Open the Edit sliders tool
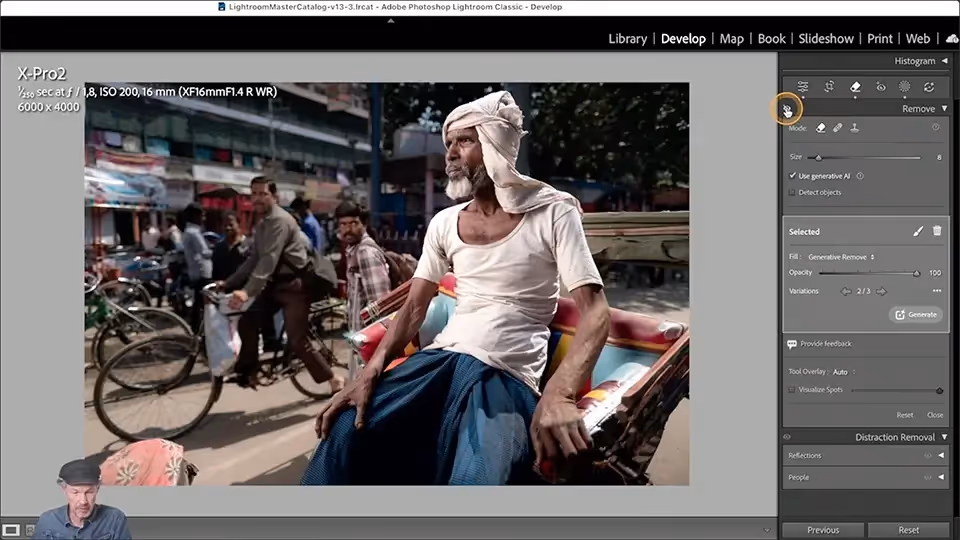Image resolution: width=960 pixels, height=540 pixels. [803, 87]
